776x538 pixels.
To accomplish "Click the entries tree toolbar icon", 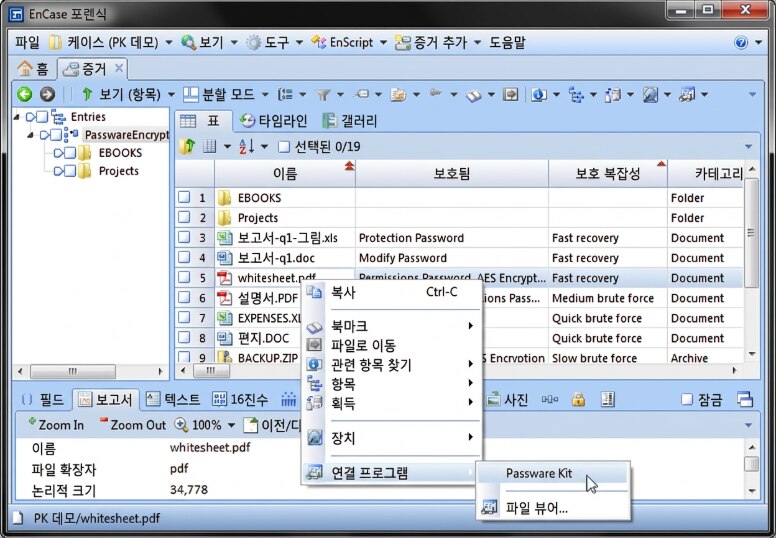I will pyautogui.click(x=576, y=94).
